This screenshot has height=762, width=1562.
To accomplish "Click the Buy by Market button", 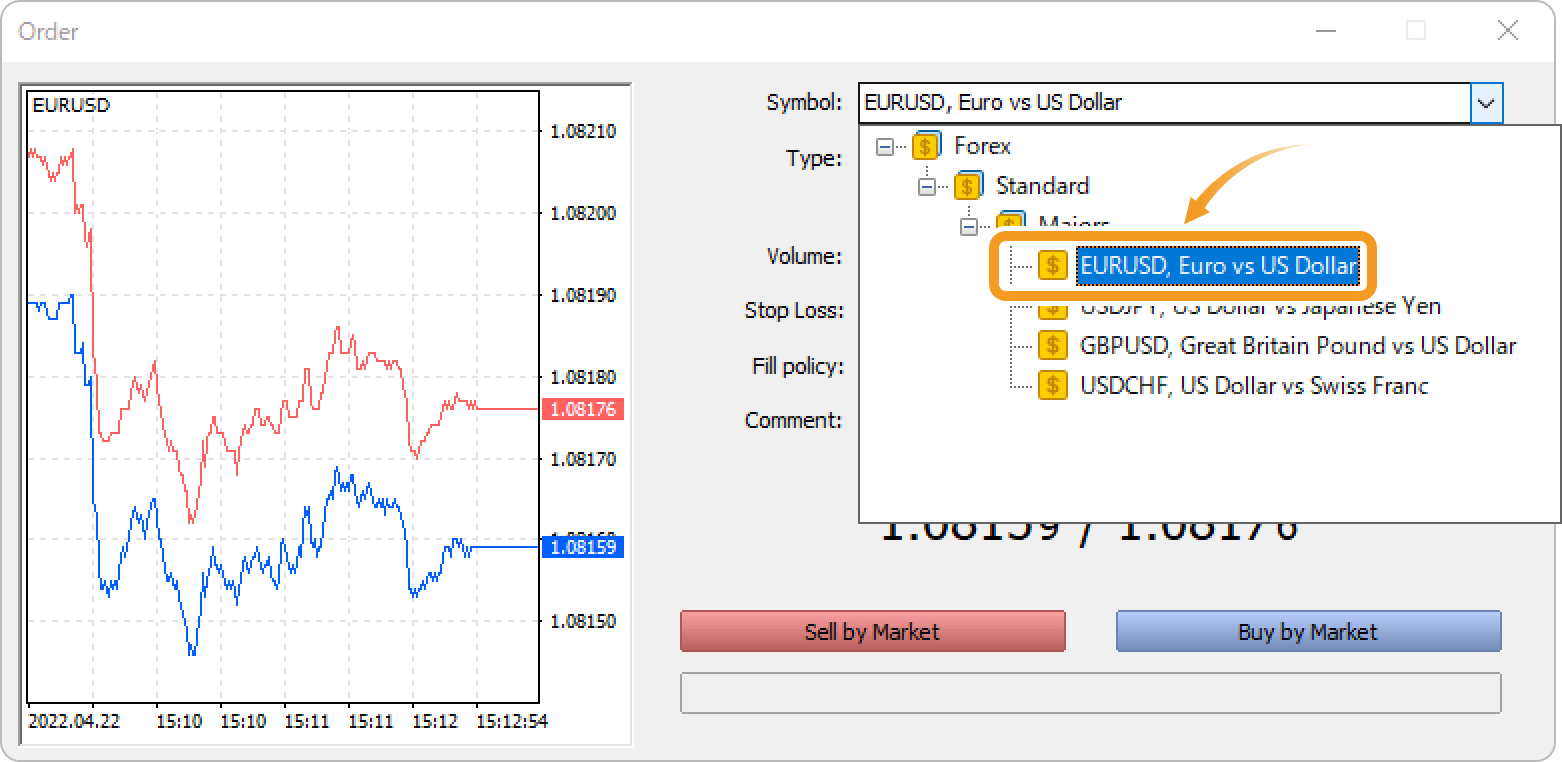I will pyautogui.click(x=1308, y=632).
